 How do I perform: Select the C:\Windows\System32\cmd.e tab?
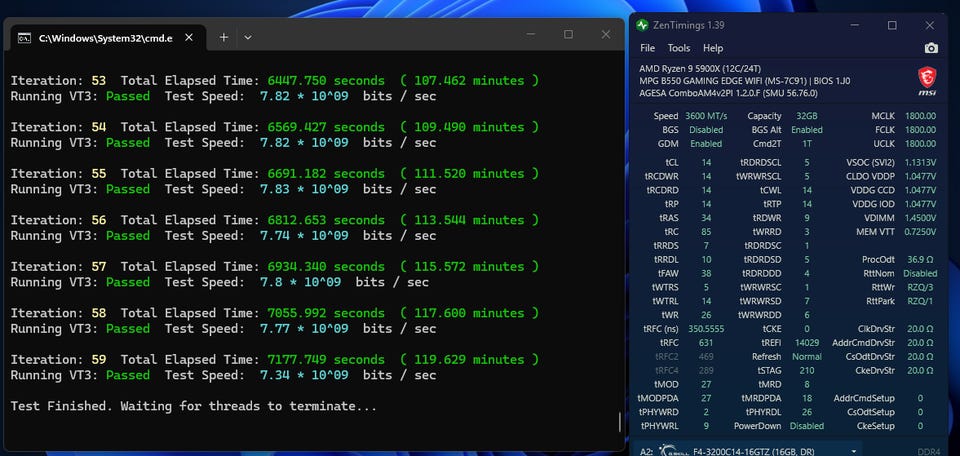[x=105, y=38]
